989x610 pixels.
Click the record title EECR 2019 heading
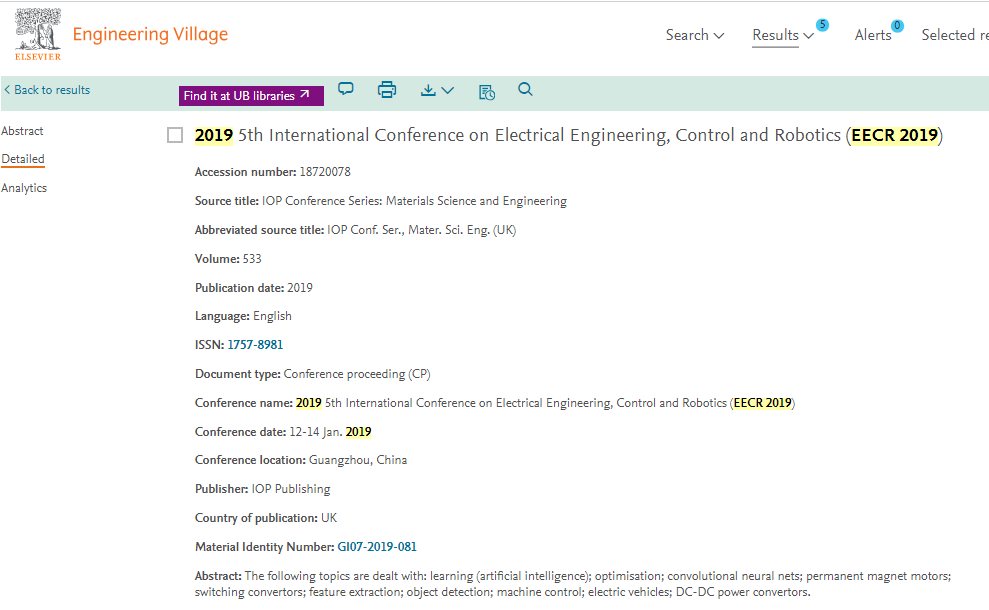click(x=568, y=136)
